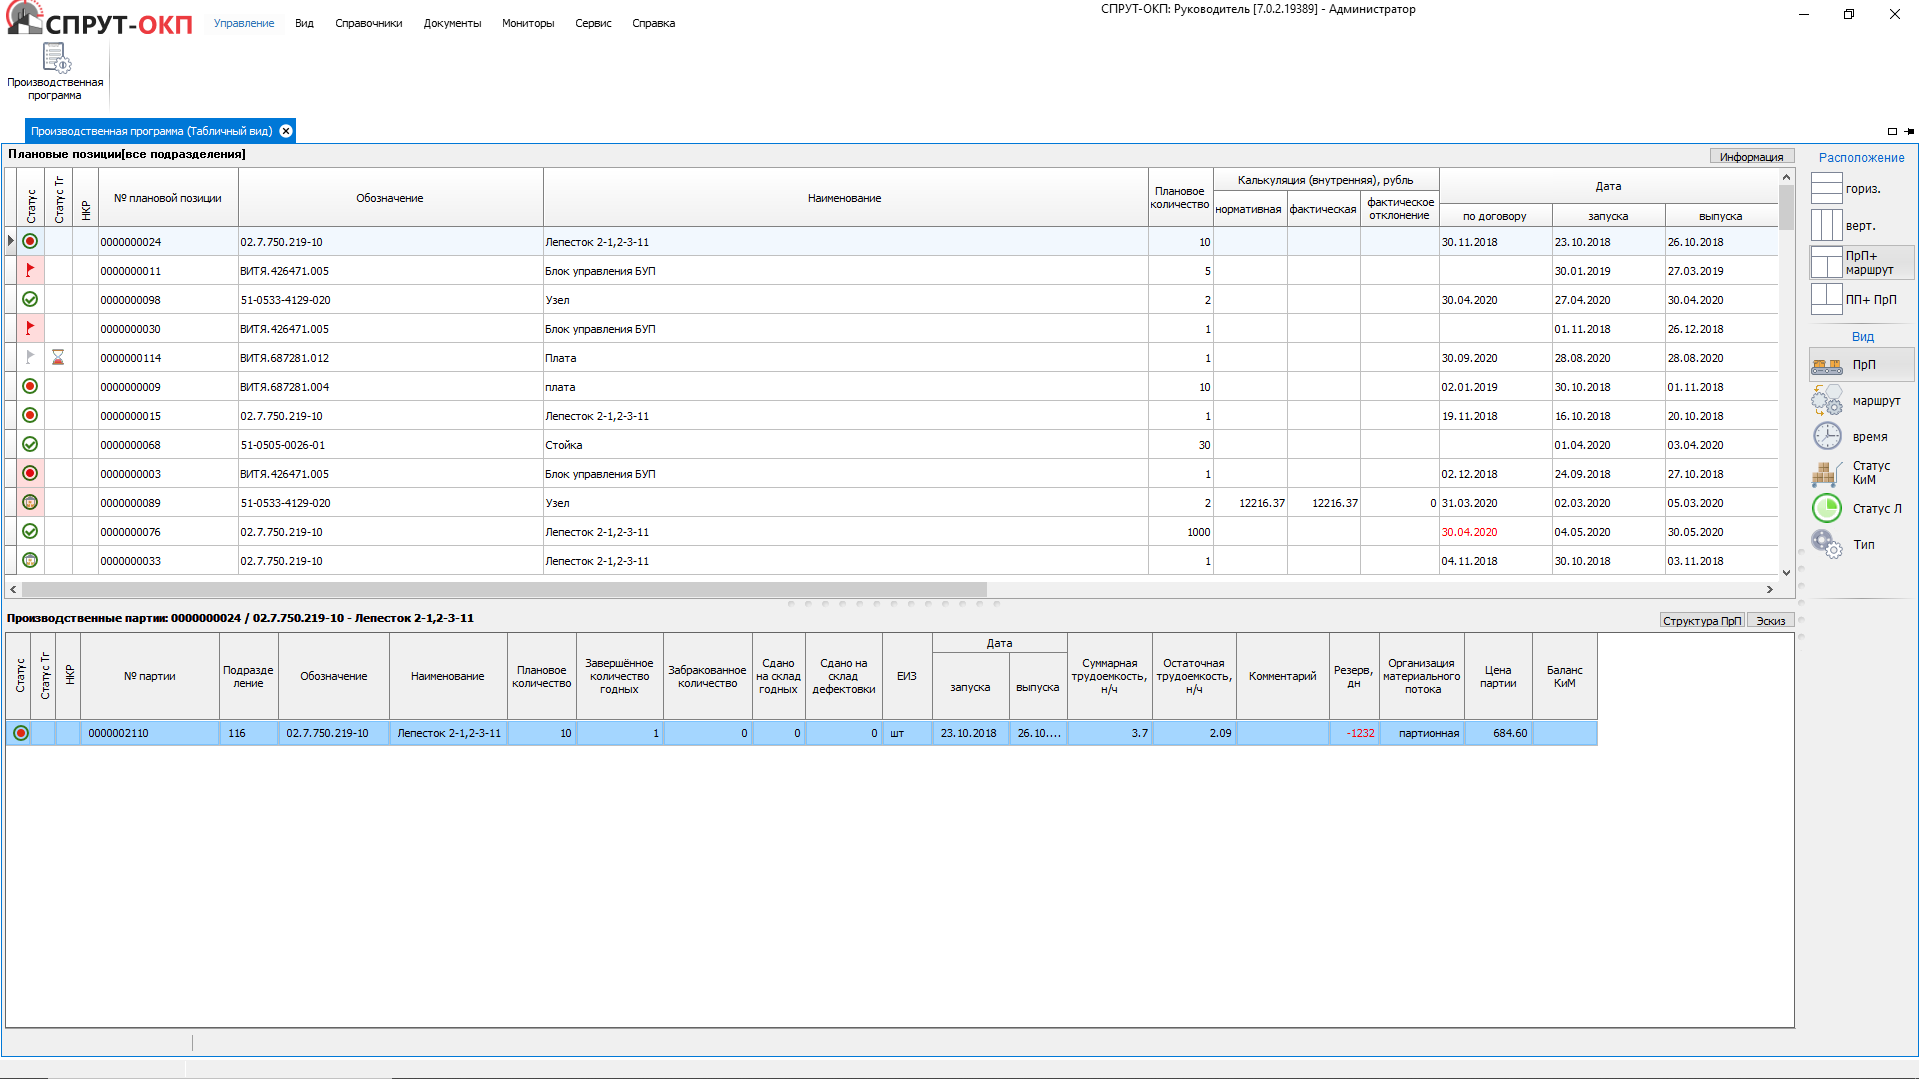Image resolution: width=1919 pixels, height=1079 pixels.
Task: Open the Статус КиМ view
Action: [x=1827, y=473]
